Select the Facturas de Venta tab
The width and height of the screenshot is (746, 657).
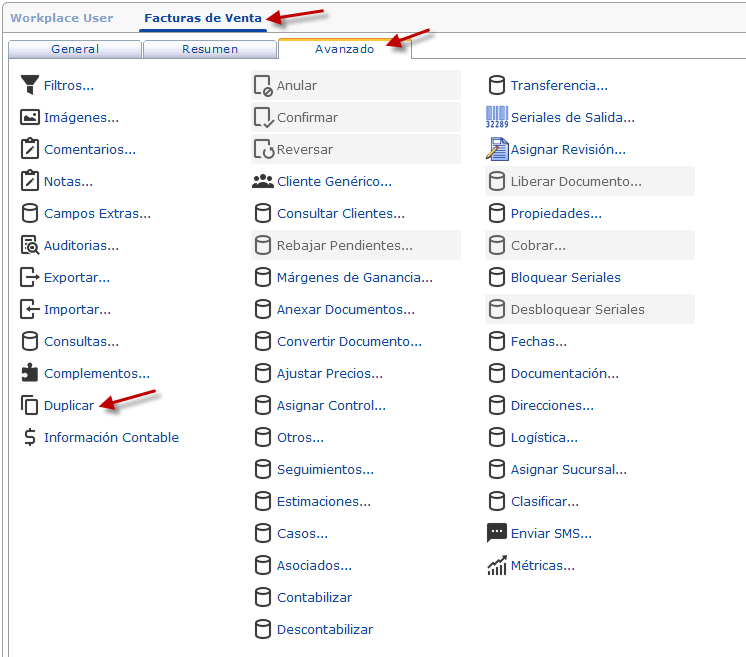click(203, 18)
